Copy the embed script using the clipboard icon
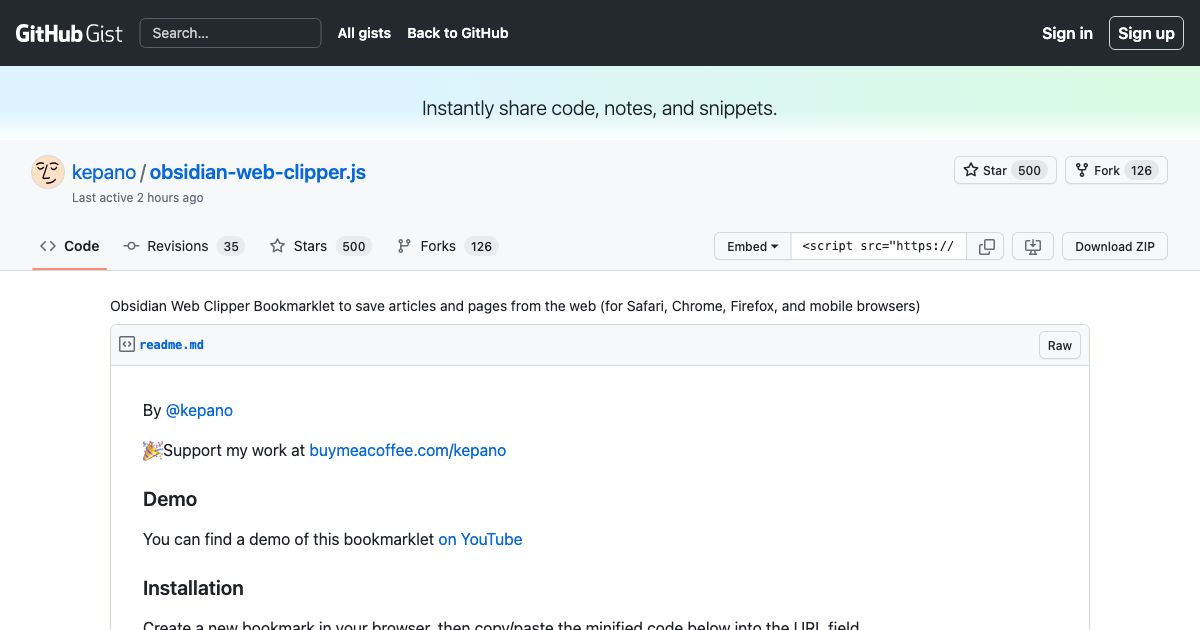1200x630 pixels. coord(986,246)
